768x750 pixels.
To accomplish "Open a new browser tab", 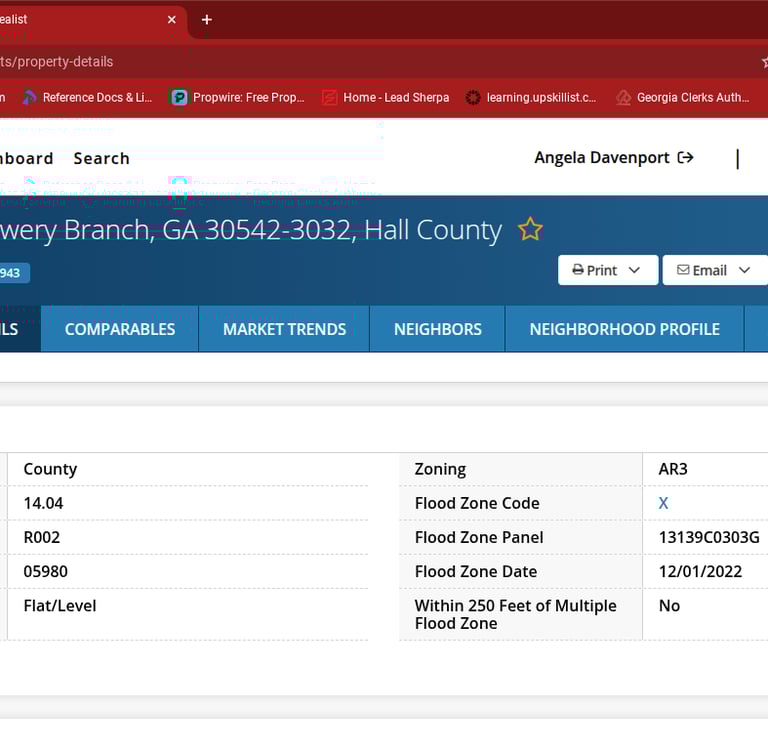I will coord(207,20).
